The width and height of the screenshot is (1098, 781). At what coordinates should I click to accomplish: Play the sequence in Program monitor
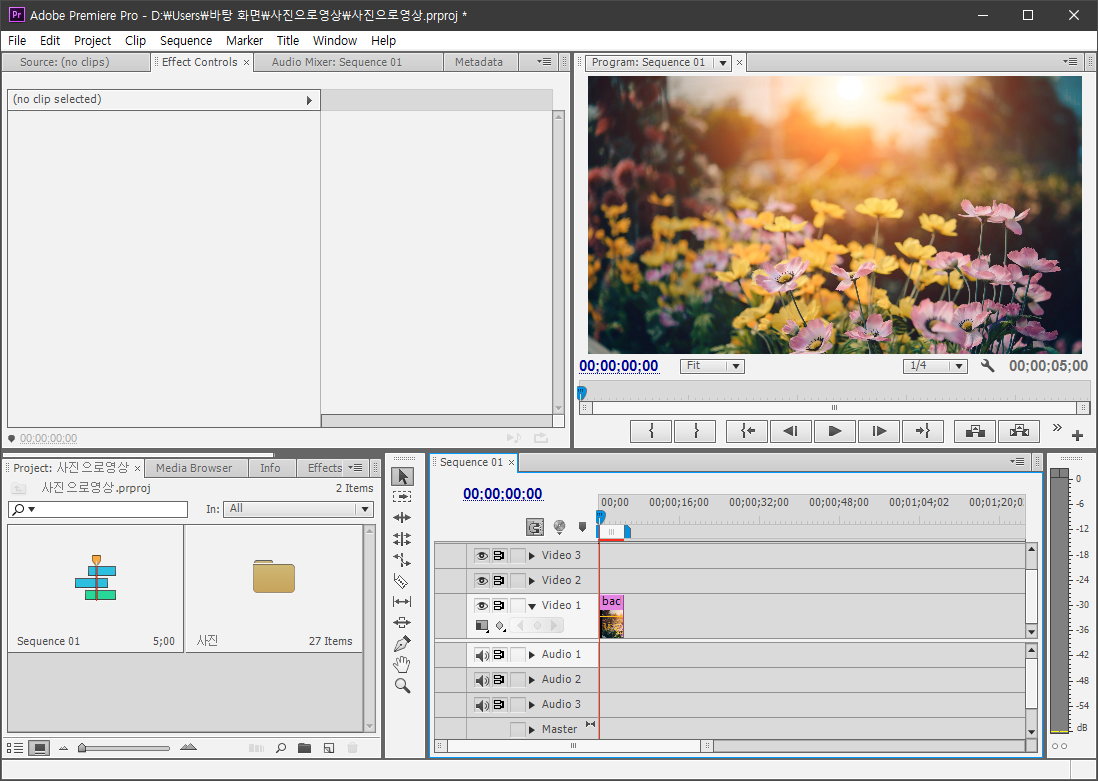tap(835, 431)
